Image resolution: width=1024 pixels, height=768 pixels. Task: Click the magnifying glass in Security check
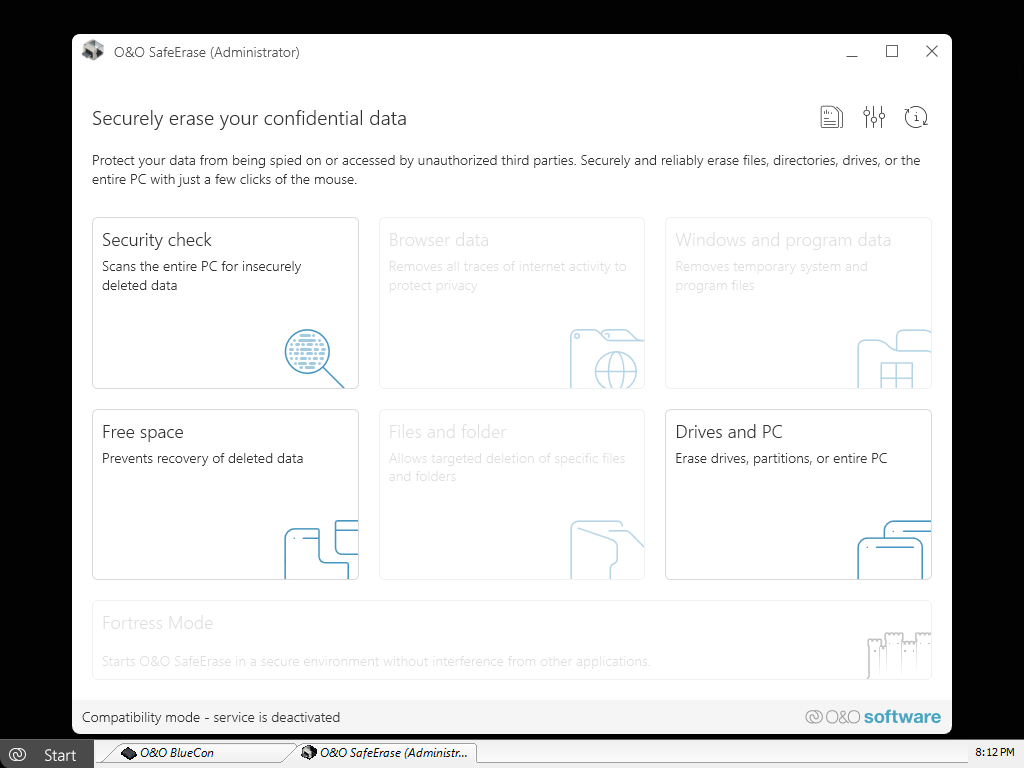(x=313, y=357)
